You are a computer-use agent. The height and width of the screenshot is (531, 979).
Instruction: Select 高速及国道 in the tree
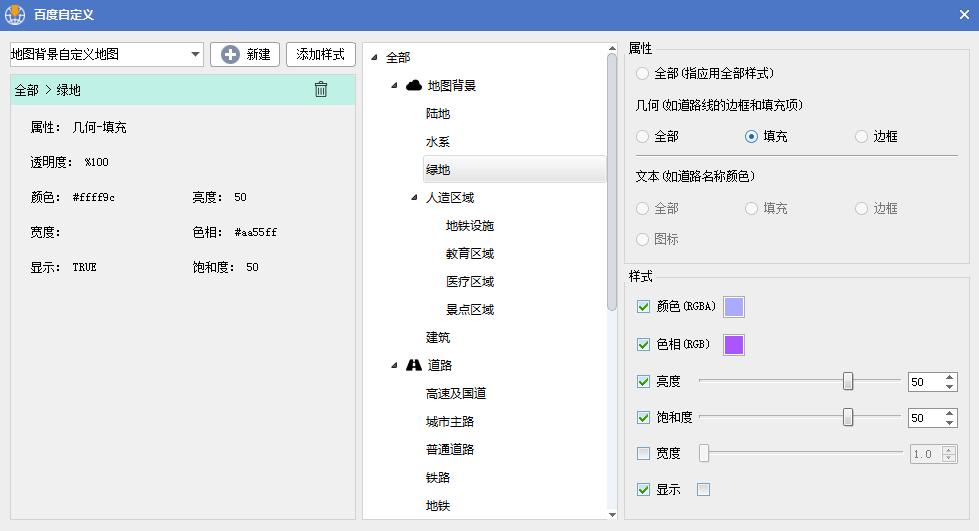[456, 394]
